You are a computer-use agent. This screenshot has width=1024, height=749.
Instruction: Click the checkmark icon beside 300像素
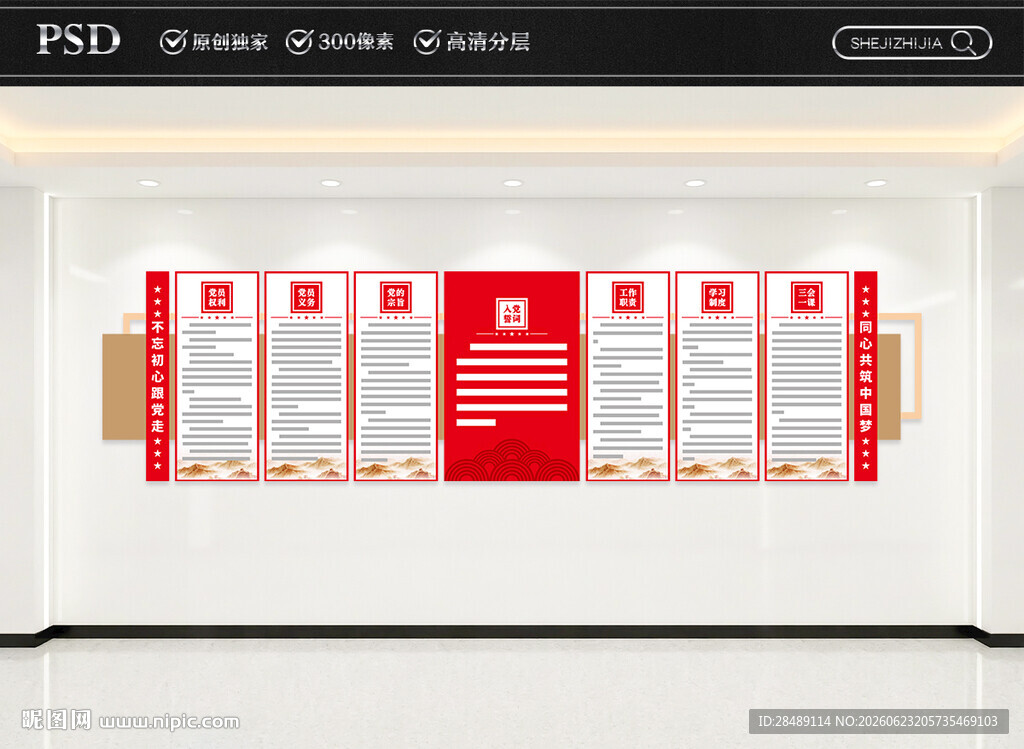click(300, 42)
